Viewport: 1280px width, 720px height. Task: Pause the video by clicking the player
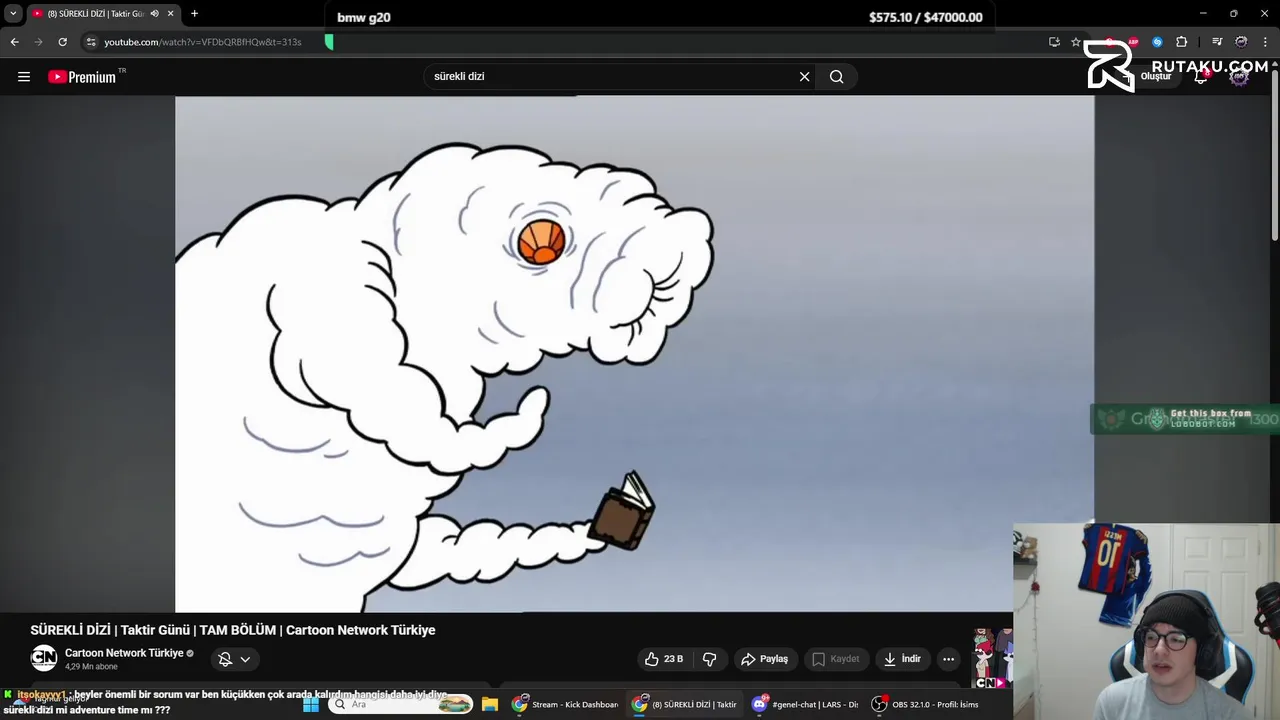(634, 354)
